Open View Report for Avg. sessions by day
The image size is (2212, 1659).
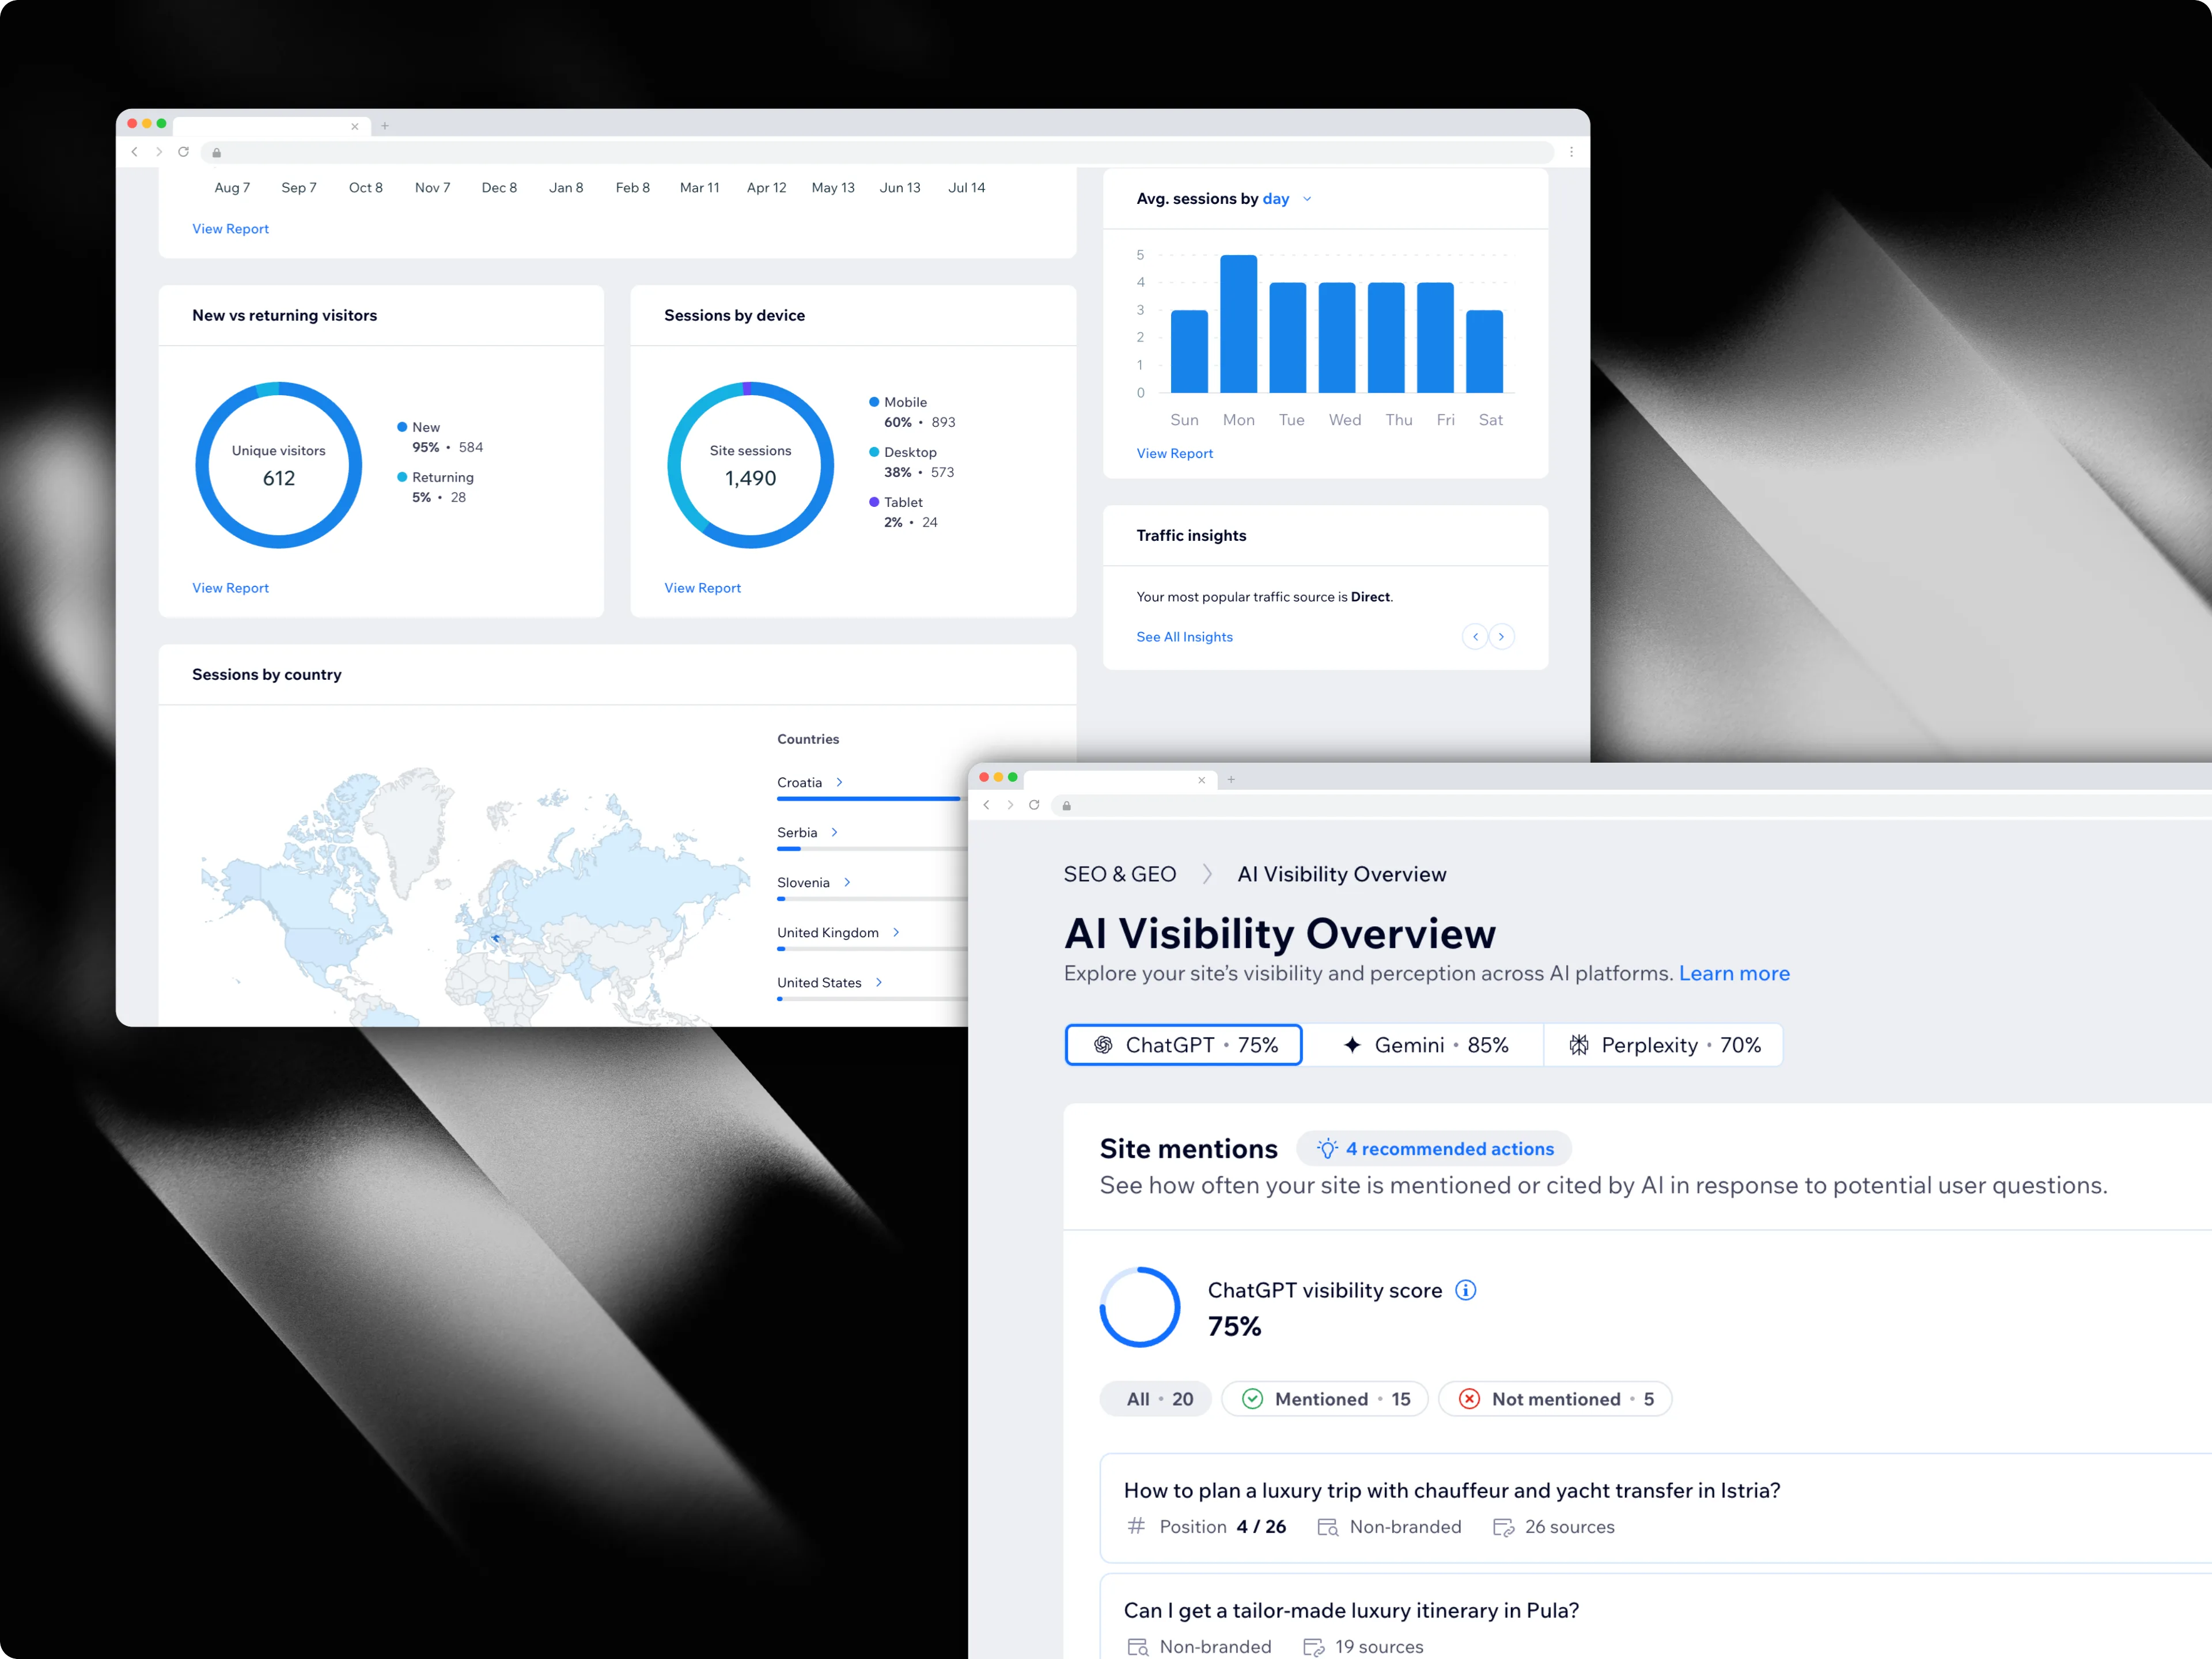pos(1175,454)
